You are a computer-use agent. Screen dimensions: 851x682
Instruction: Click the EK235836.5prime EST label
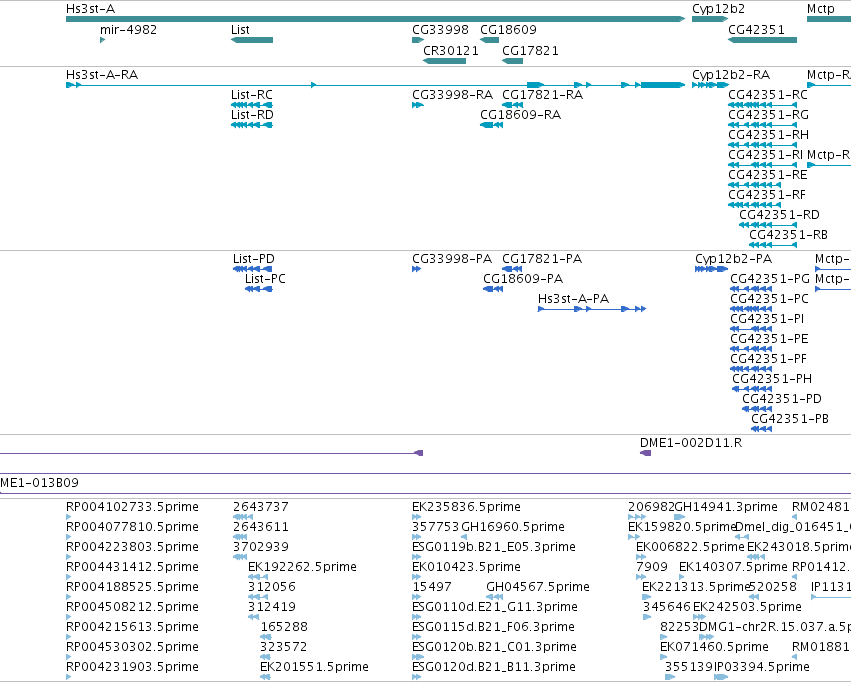point(466,508)
